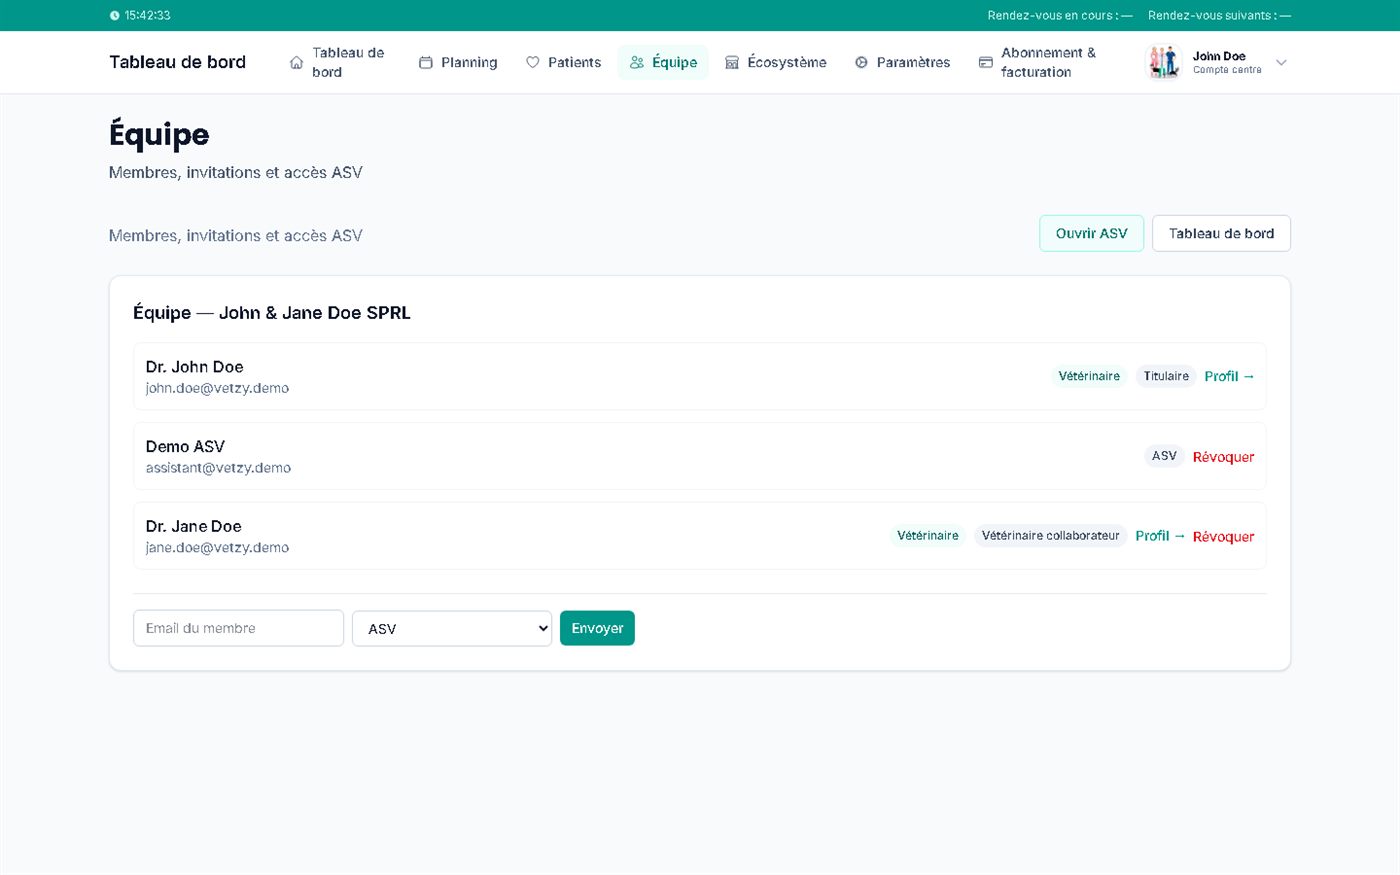Click the Vétérinaire collaborateur badge
The image size is (1400, 875).
click(x=1050, y=536)
